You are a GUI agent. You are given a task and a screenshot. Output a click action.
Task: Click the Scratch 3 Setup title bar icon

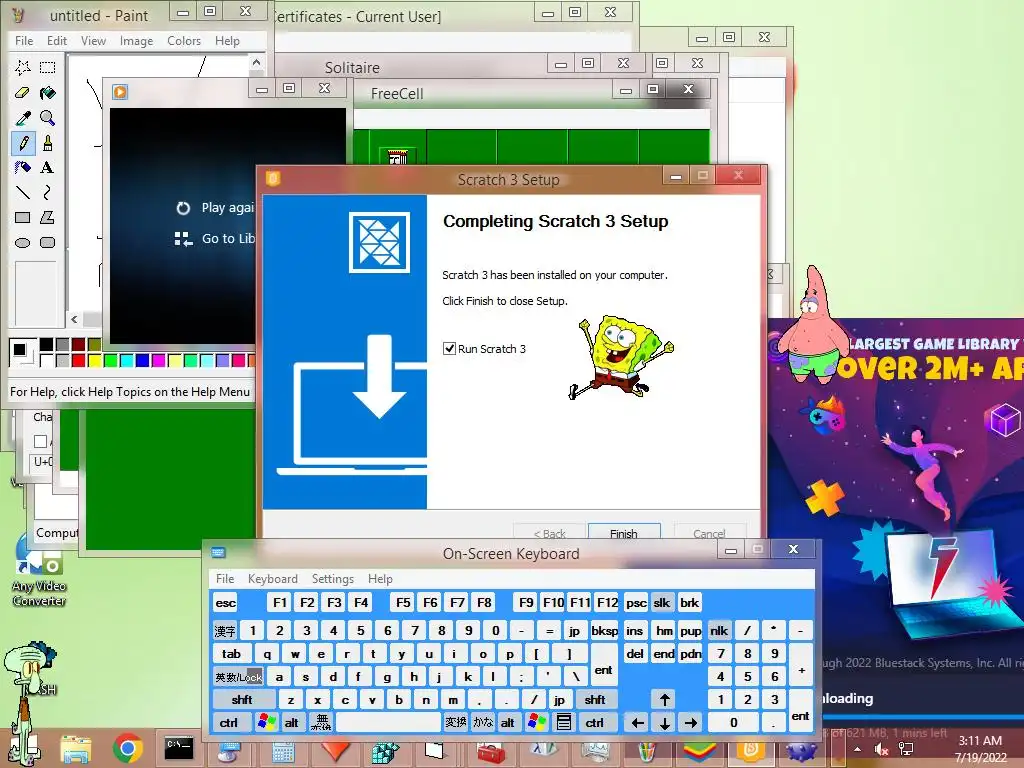273,178
